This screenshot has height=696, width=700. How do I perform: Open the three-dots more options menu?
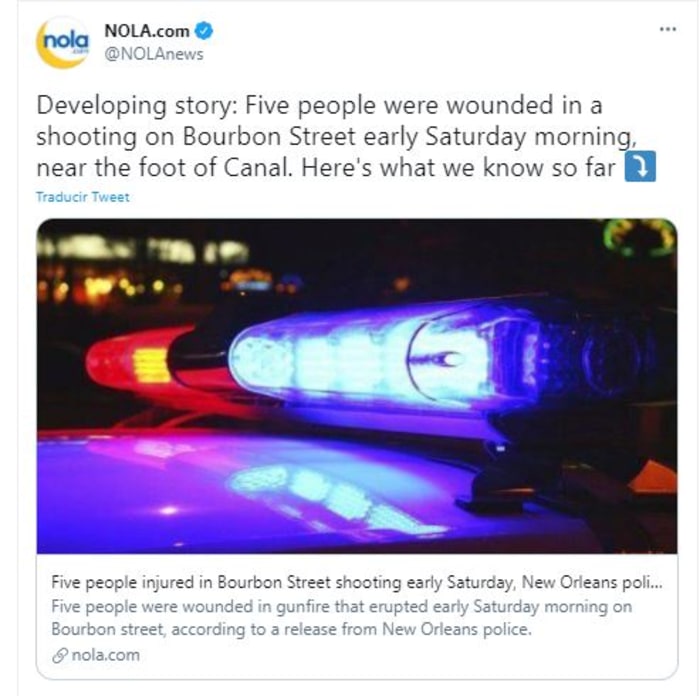tap(667, 29)
